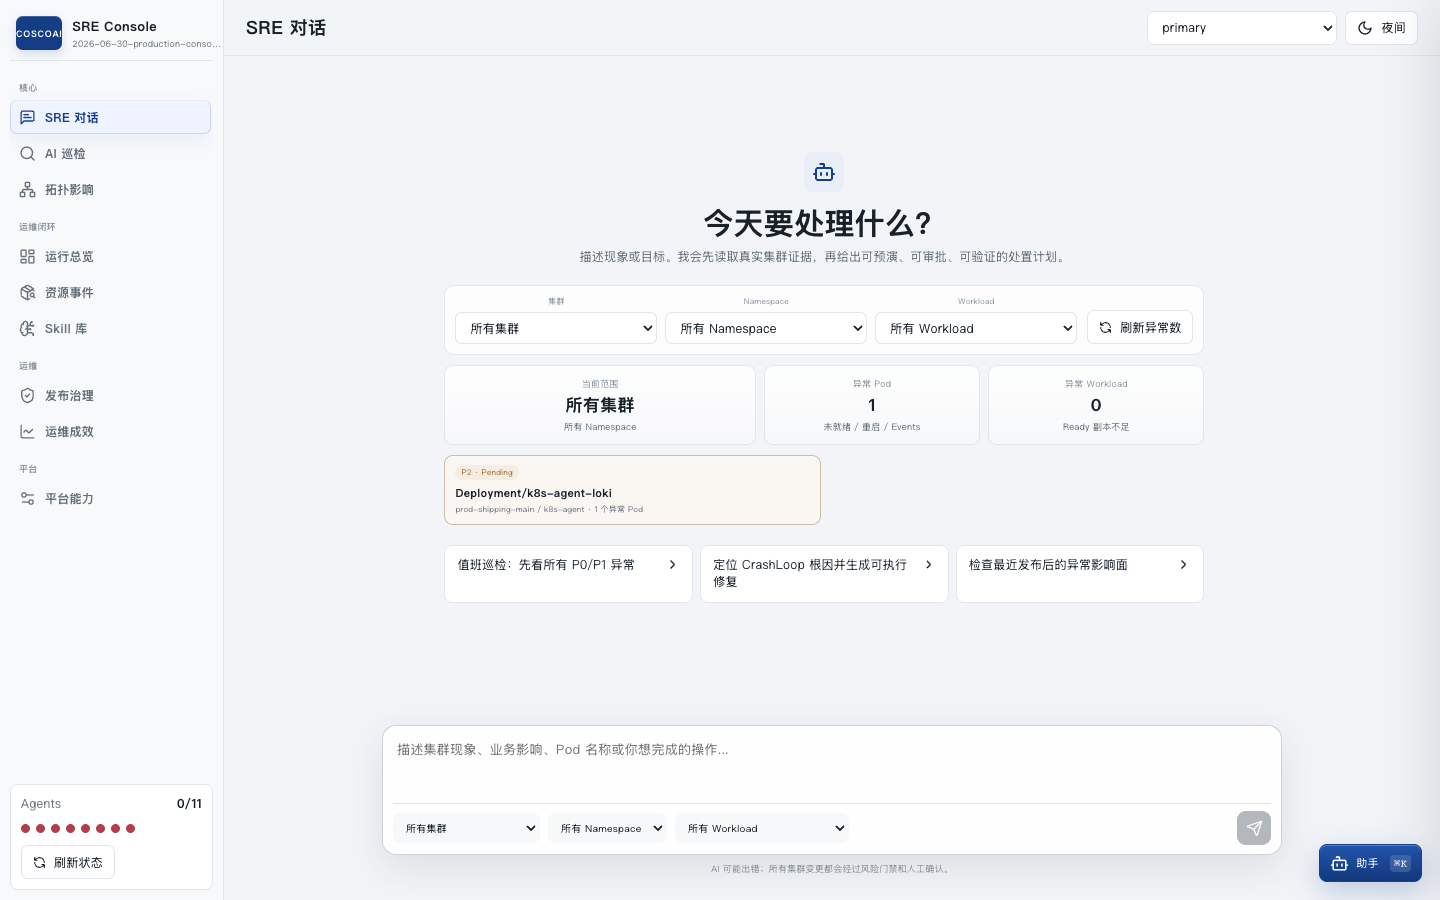The image size is (1440, 900).
Task: Open 所有 Namespace dropdown below chat input
Action: tap(607, 828)
